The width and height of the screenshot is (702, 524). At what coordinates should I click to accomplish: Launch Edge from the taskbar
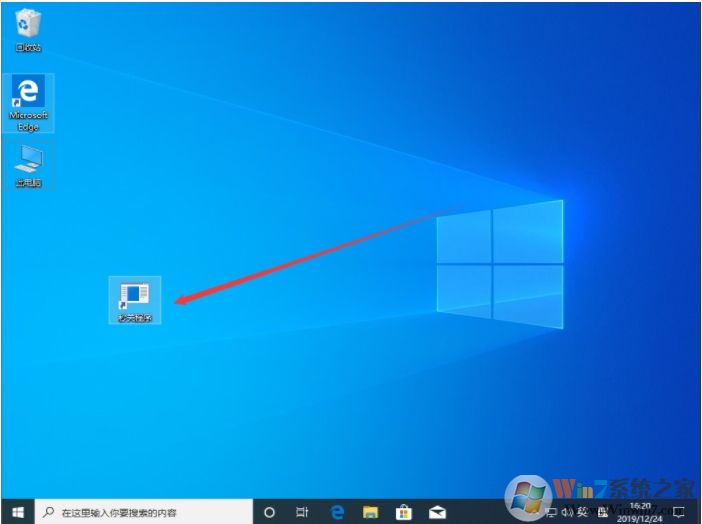point(337,512)
